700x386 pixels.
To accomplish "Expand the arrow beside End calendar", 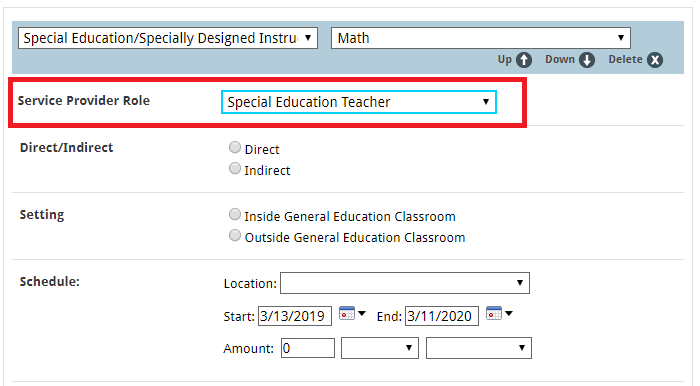I will coord(508,313).
